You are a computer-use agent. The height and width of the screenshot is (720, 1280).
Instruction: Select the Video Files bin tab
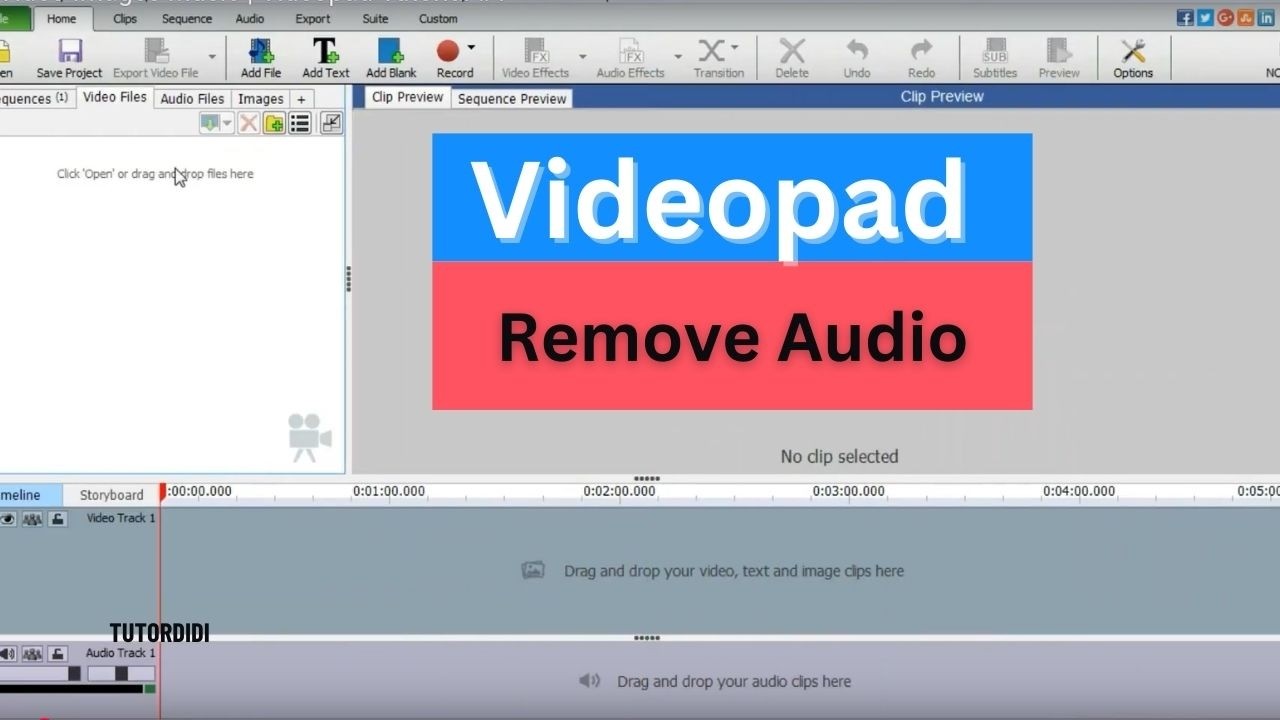[115, 97]
